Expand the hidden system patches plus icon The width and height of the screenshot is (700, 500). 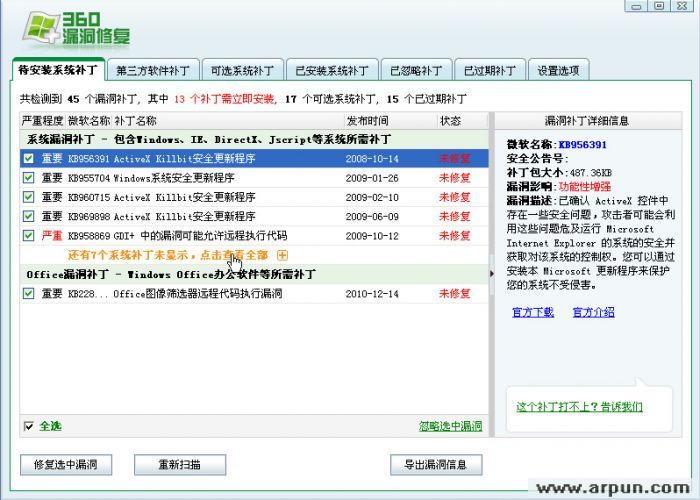coord(282,255)
